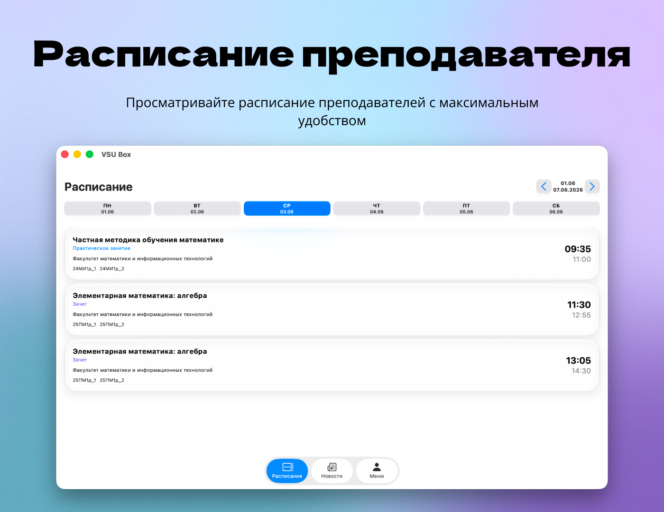Click the Зачет label in the 13:05 card
The image size is (664, 512).
click(80, 360)
